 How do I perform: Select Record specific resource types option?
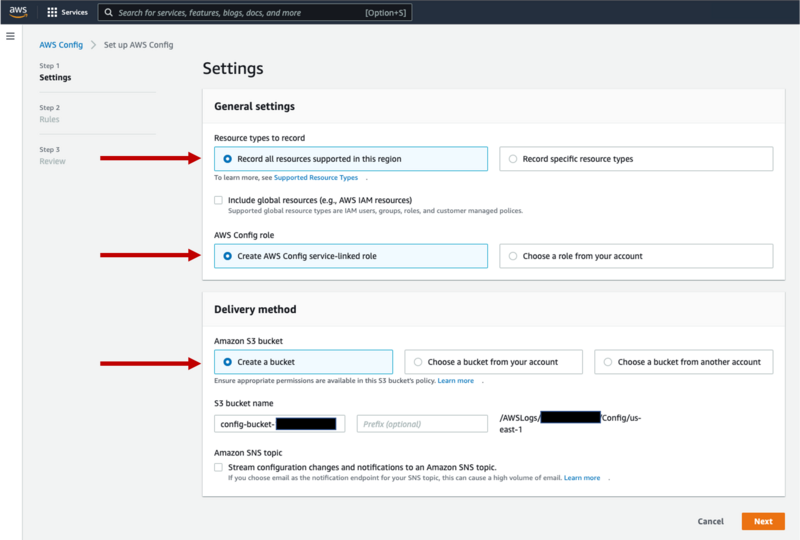pyautogui.click(x=636, y=159)
